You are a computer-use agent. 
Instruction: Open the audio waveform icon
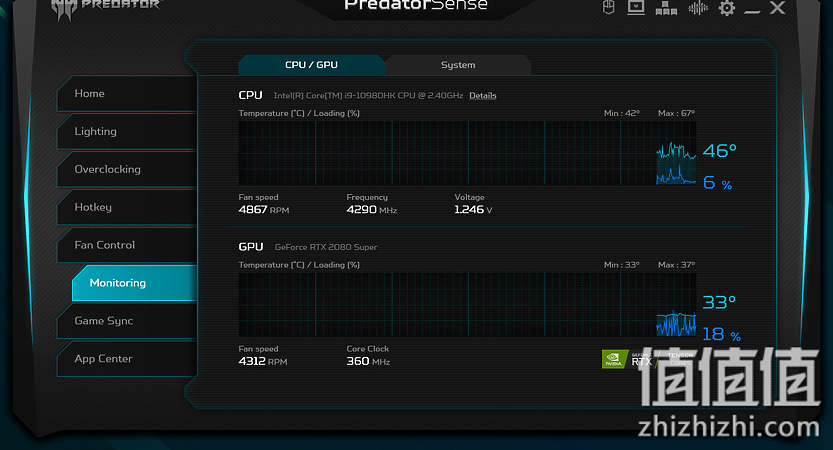coord(698,8)
